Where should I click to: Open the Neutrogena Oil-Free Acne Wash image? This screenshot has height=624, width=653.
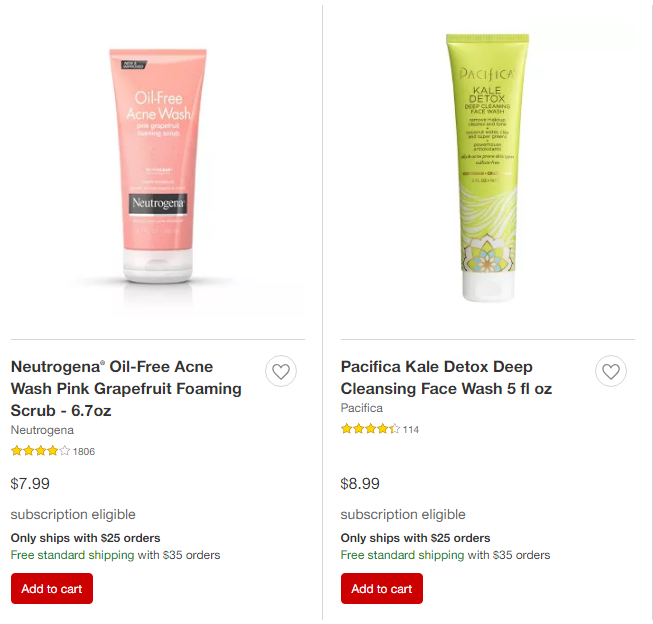(158, 167)
